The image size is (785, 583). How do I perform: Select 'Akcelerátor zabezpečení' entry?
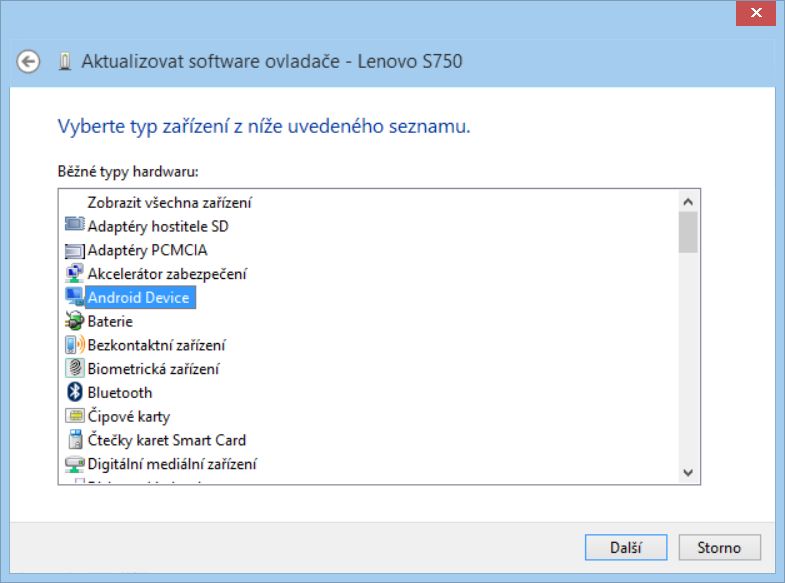(167, 274)
